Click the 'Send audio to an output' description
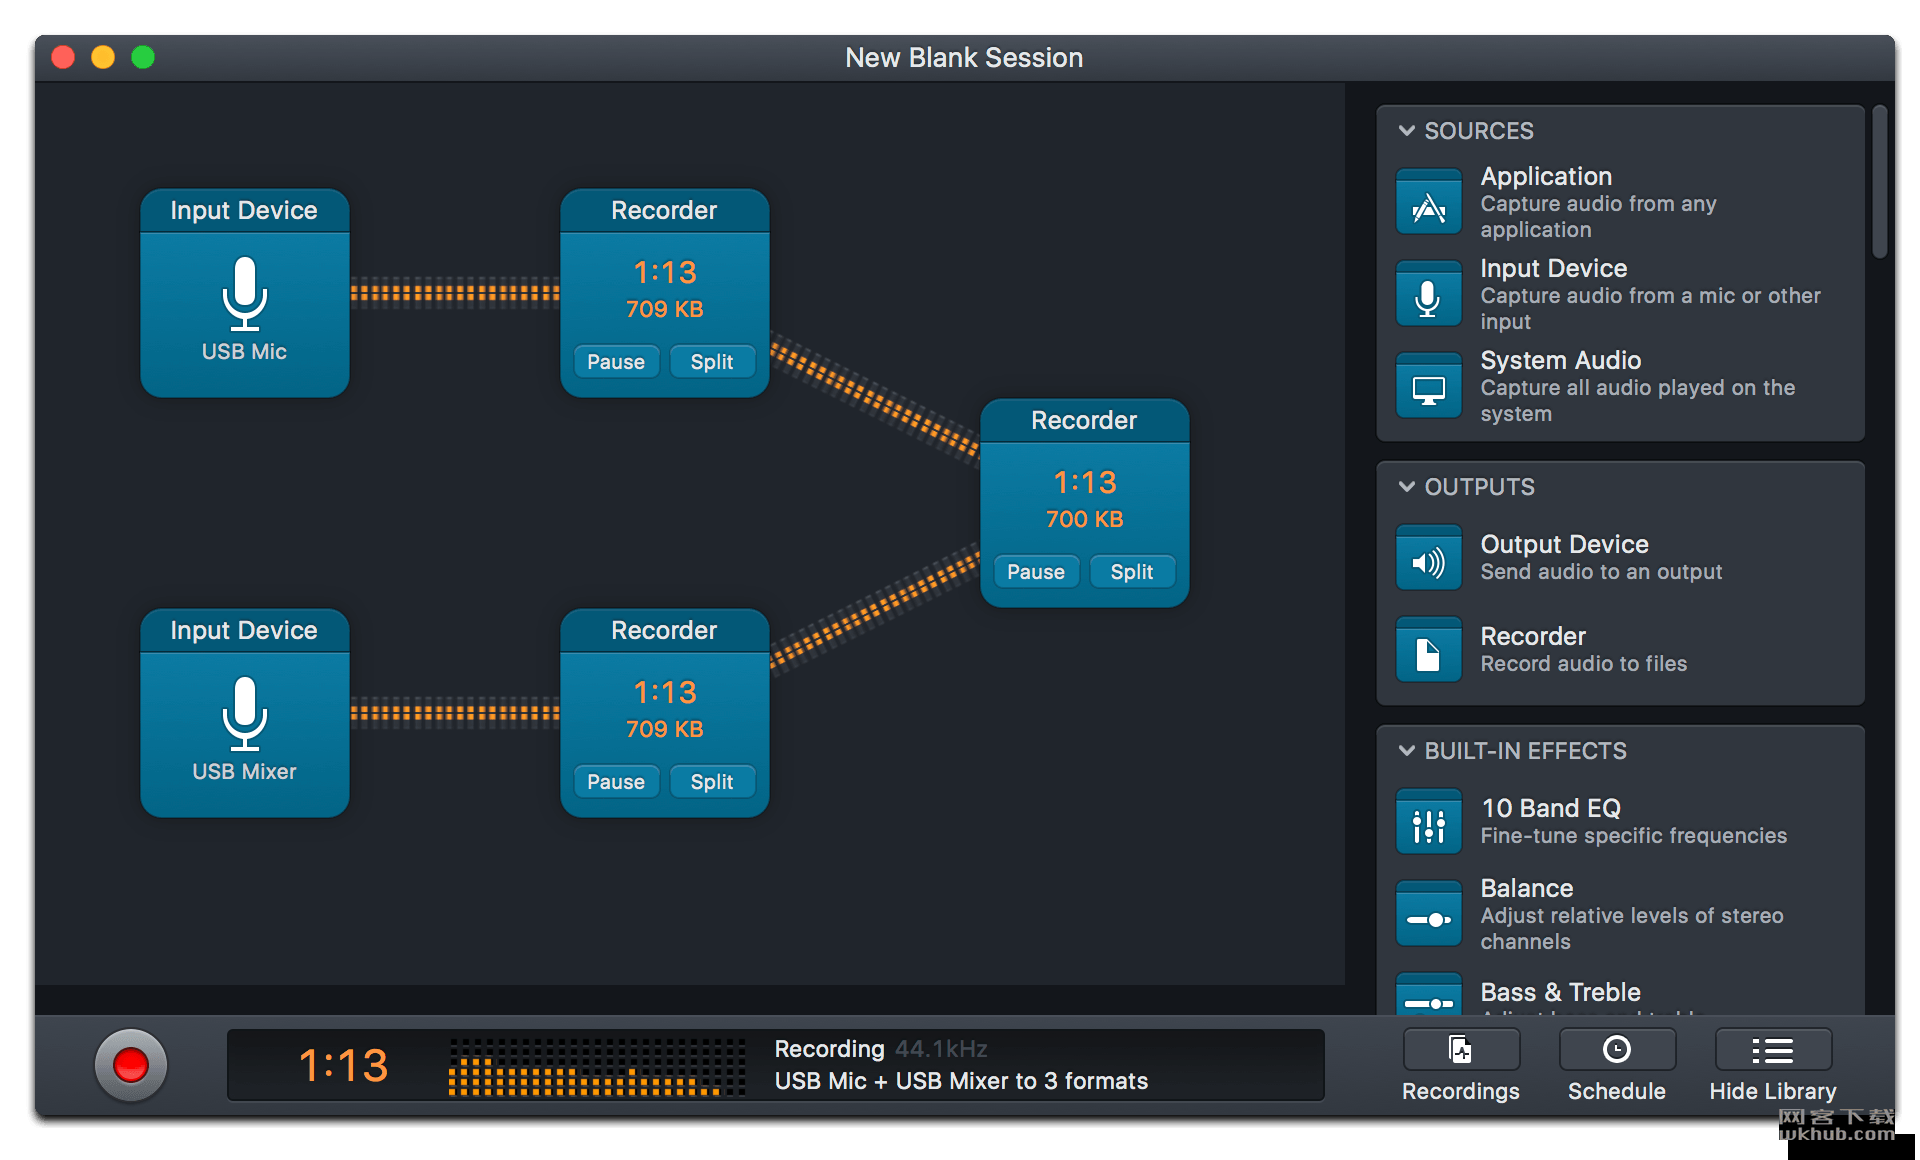This screenshot has width=1920, height=1160. pyautogui.click(x=1602, y=573)
